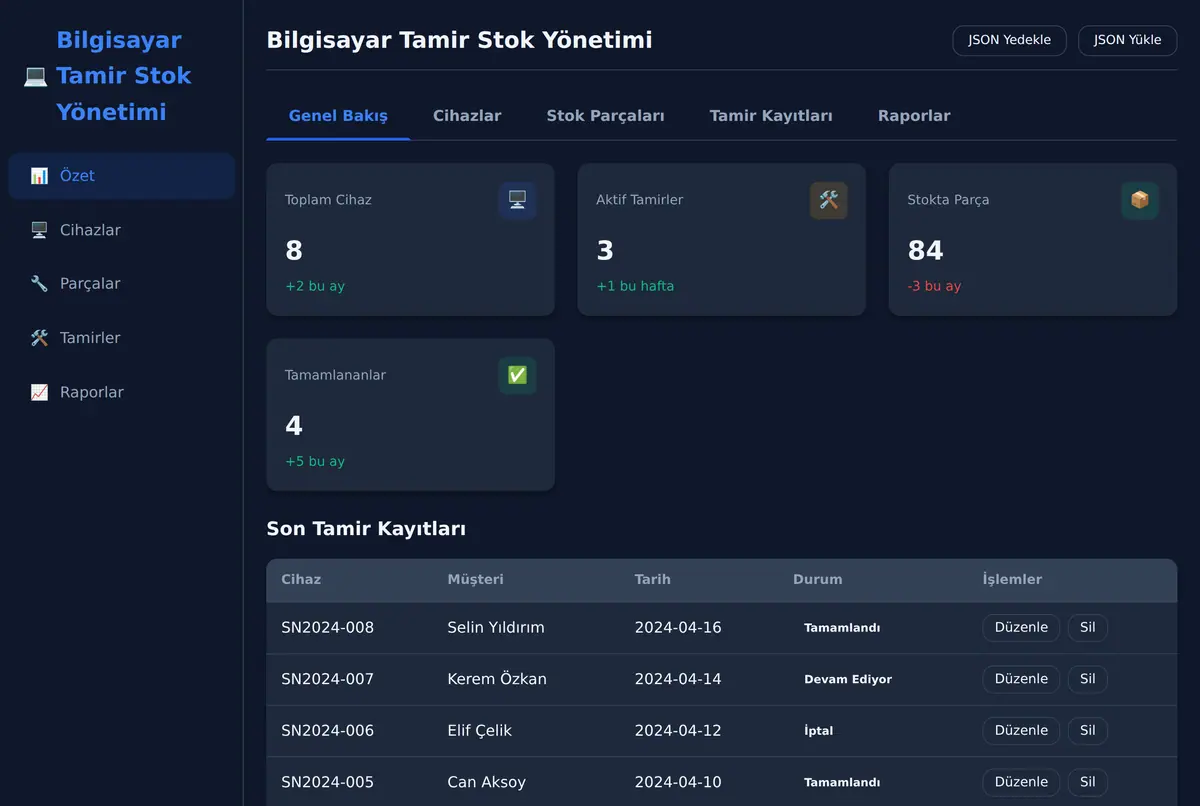Open Tamirler in the sidebar
This screenshot has height=806, width=1200.
tap(121, 338)
